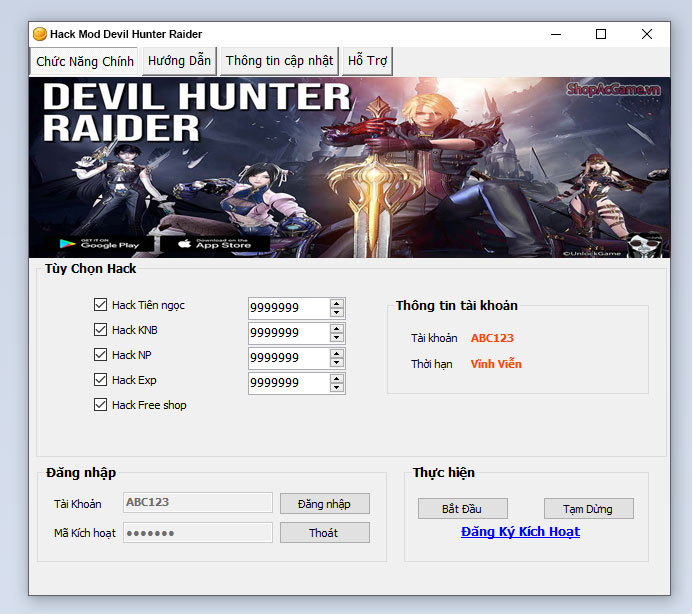The height and width of the screenshot is (616, 693).
Task: Decrease the Hack KNB value with down arrow
Action: (x=337, y=338)
